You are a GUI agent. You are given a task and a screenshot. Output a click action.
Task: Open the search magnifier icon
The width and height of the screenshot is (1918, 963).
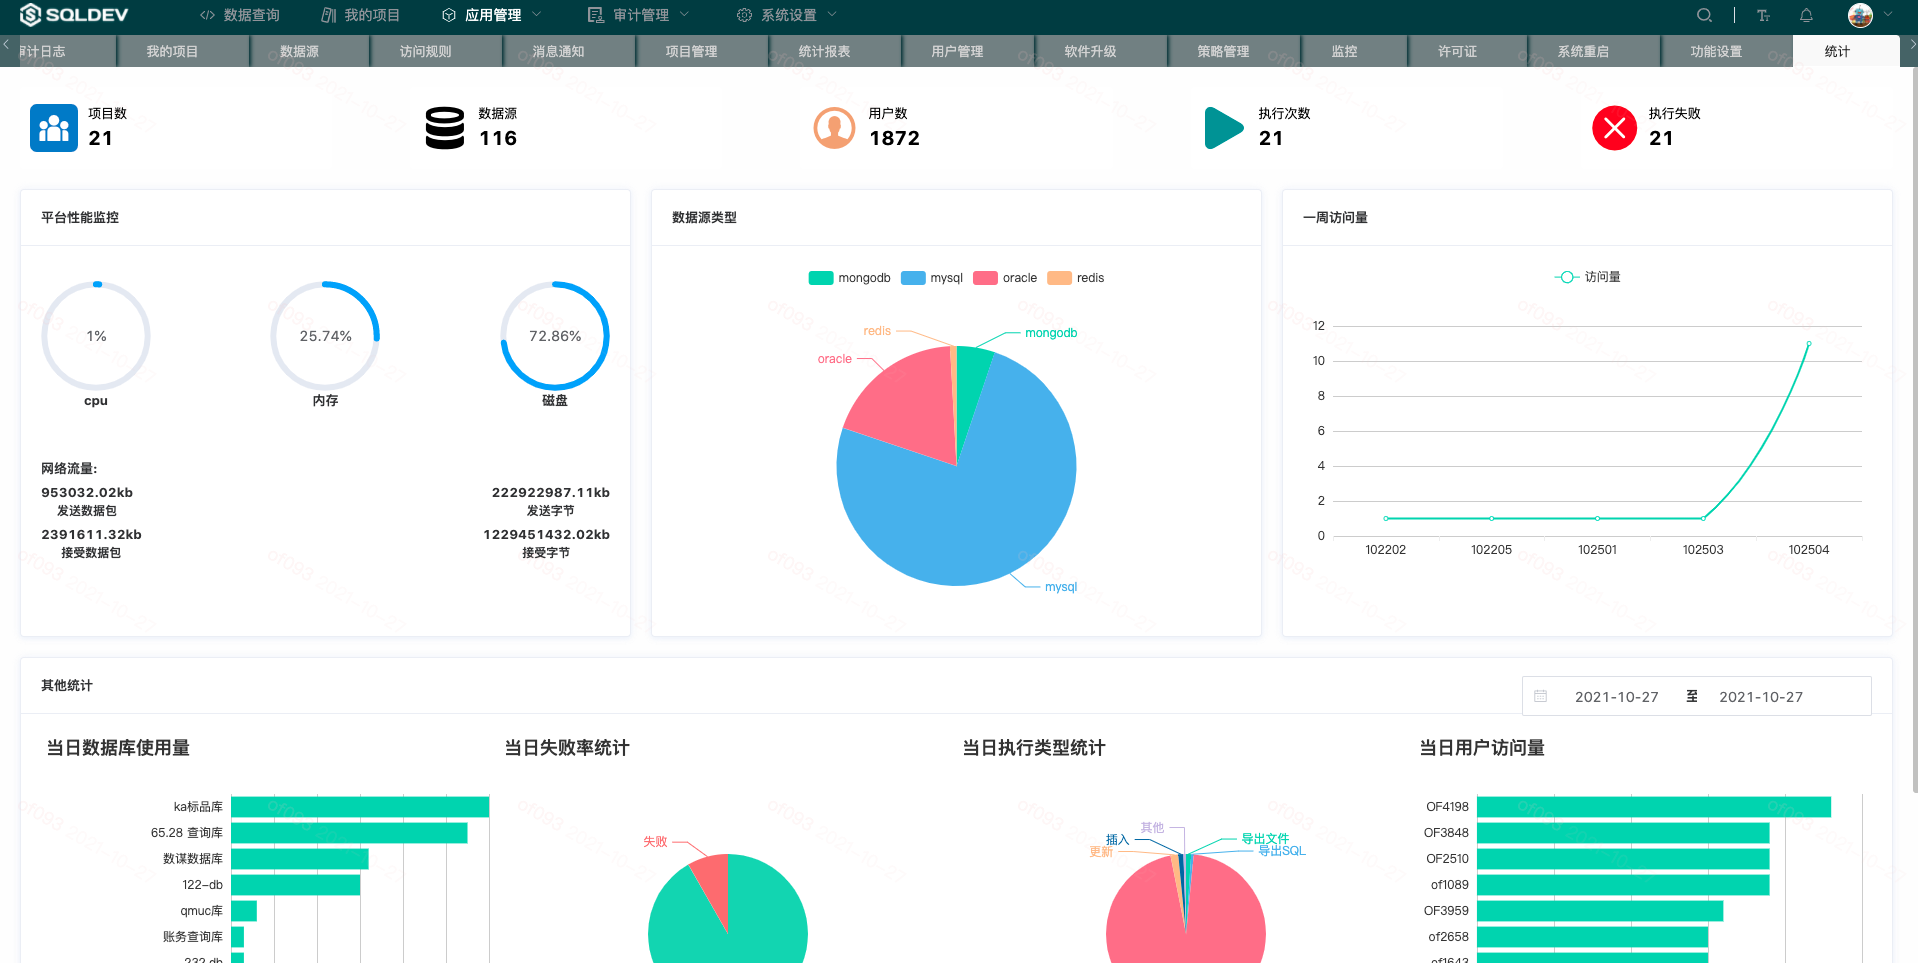[x=1704, y=15]
